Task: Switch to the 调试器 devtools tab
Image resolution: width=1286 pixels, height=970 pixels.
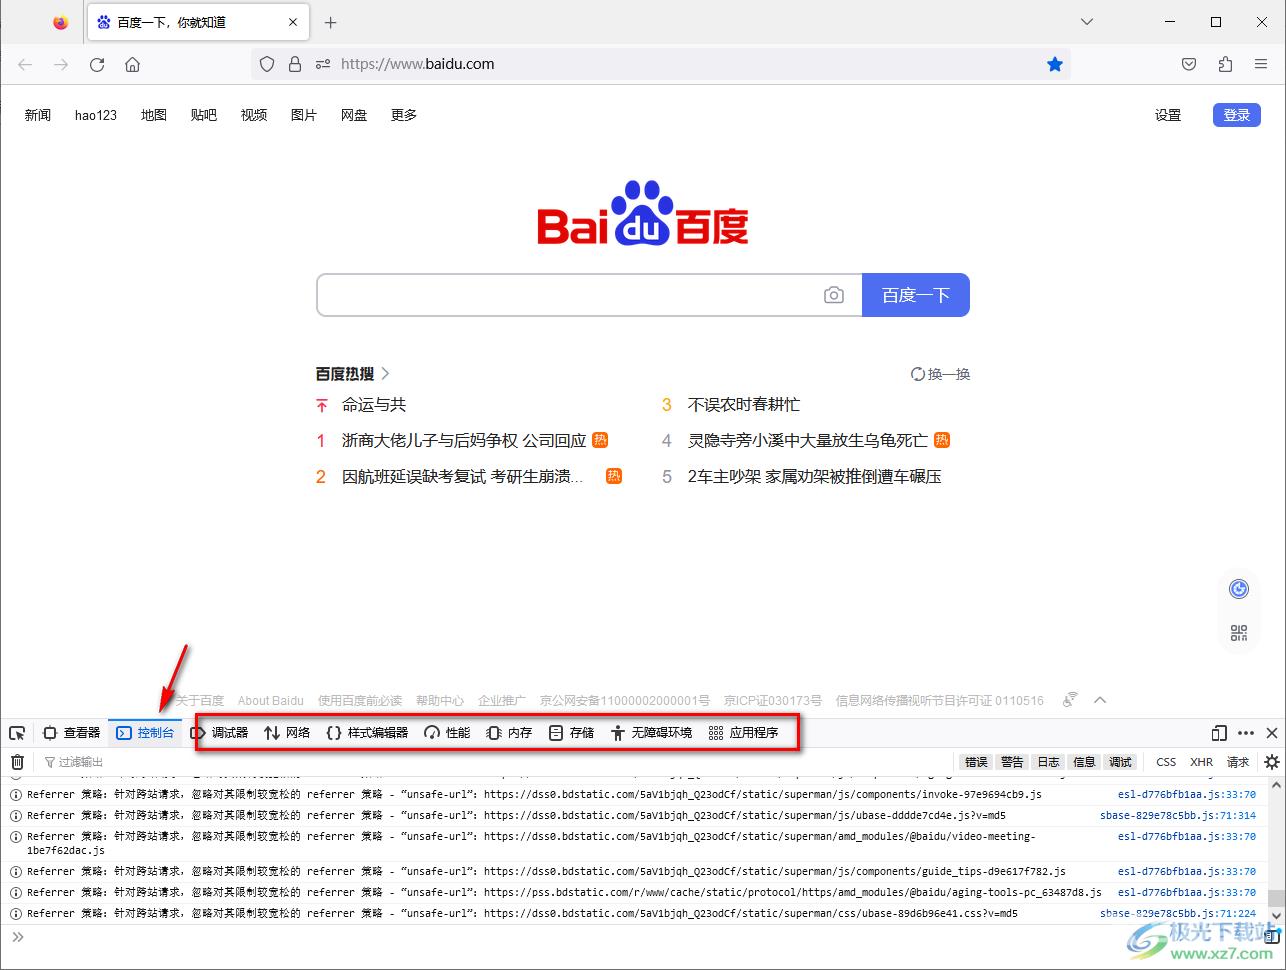Action: (219, 733)
